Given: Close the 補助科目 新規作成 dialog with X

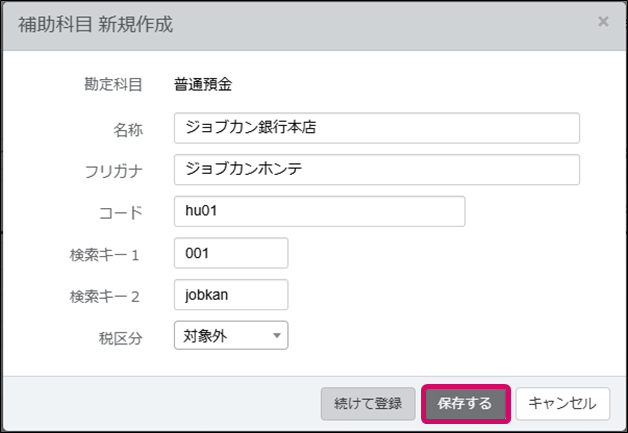Looking at the screenshot, I should (603, 21).
